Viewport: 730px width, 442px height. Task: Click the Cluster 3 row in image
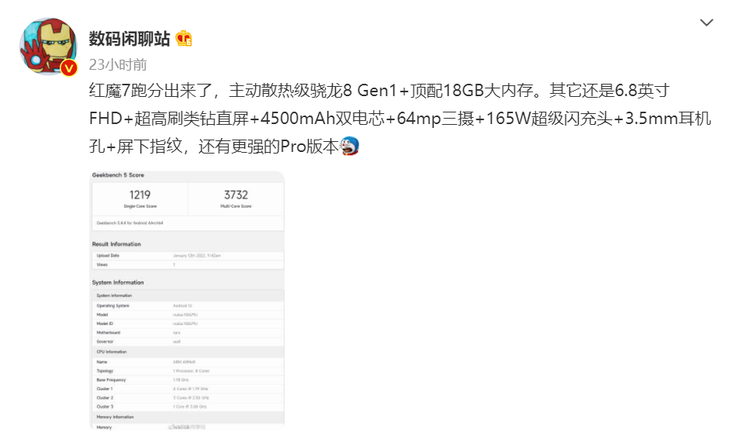tap(188, 407)
